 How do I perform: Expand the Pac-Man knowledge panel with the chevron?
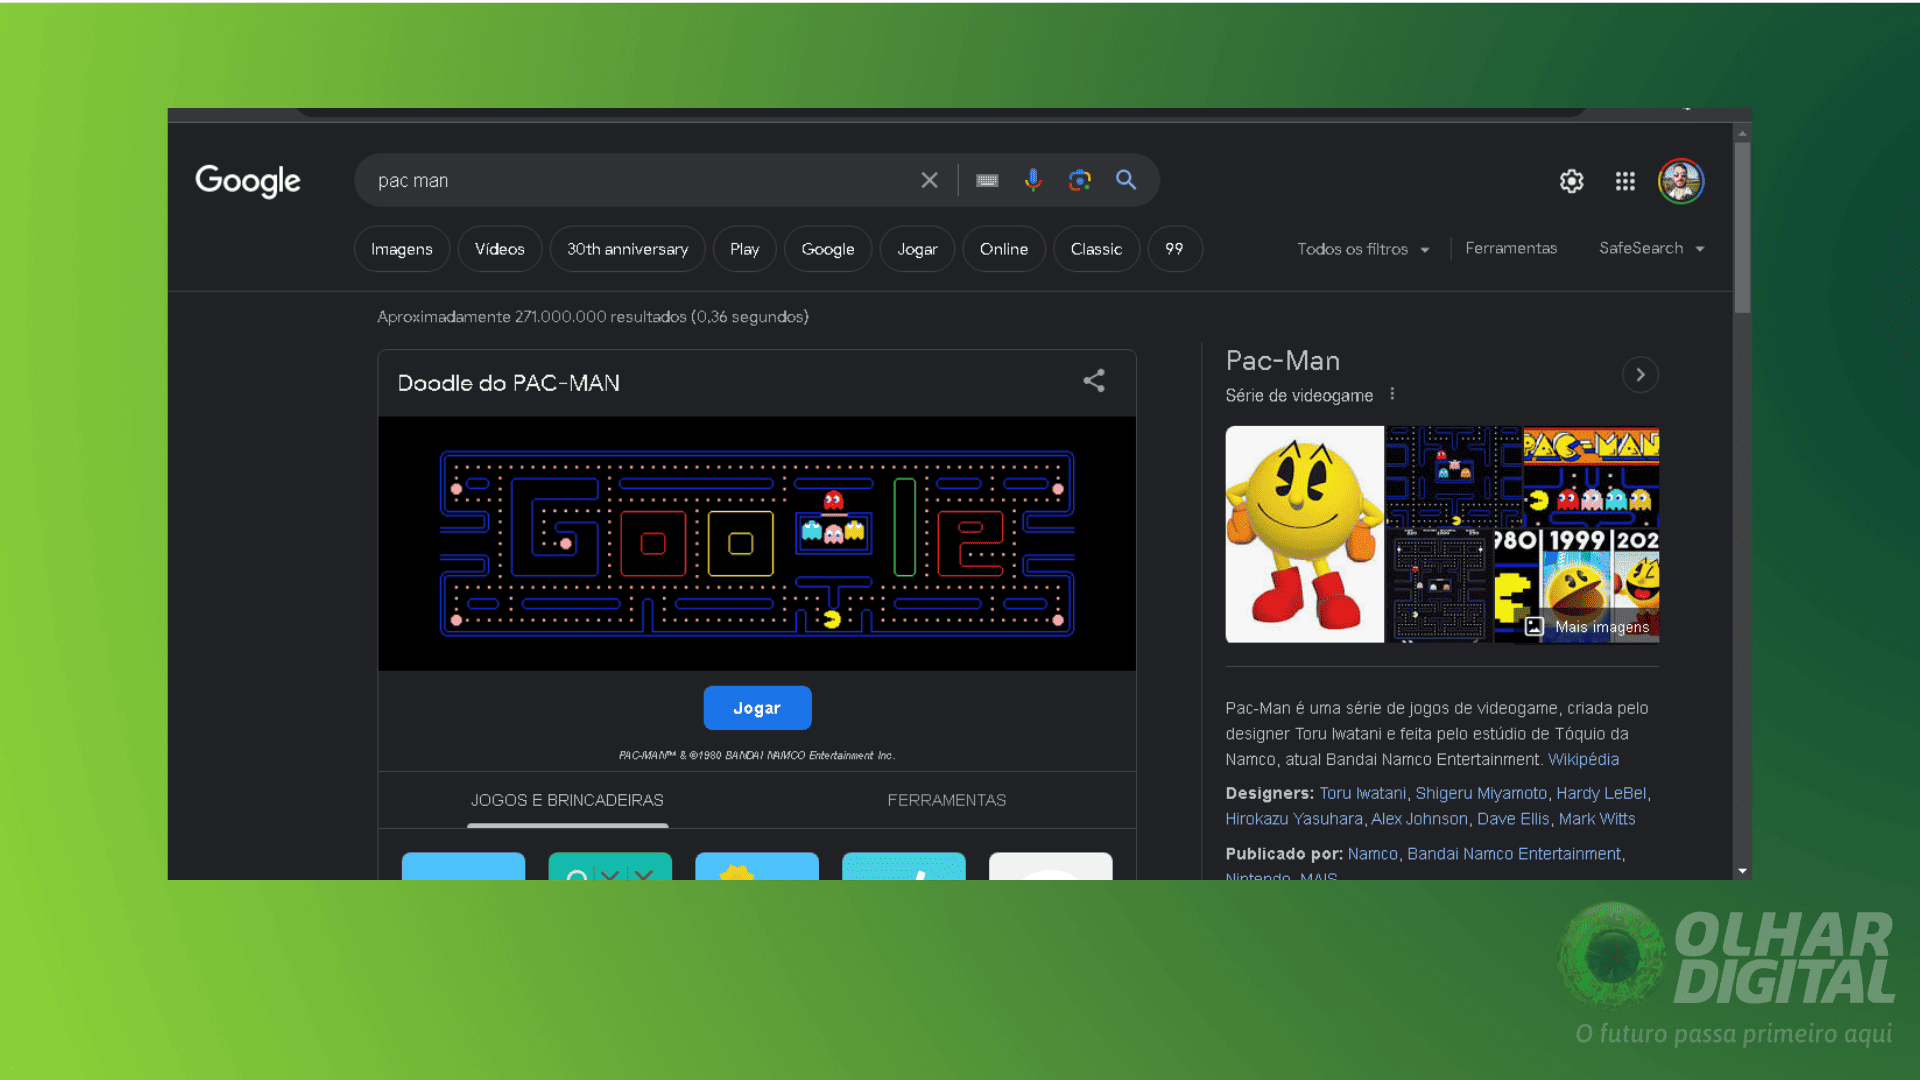tap(1640, 375)
